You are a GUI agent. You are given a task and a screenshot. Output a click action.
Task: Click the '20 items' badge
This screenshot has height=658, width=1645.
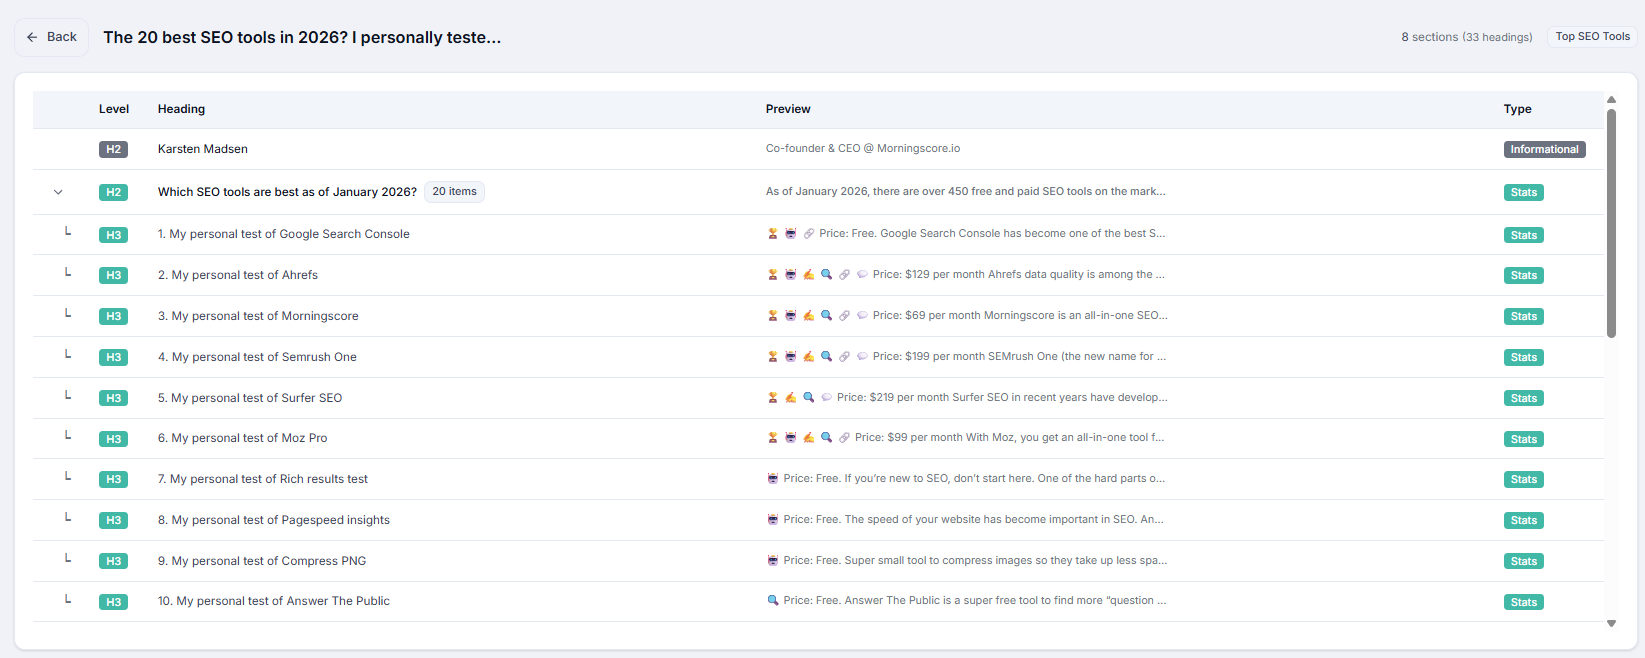point(455,192)
